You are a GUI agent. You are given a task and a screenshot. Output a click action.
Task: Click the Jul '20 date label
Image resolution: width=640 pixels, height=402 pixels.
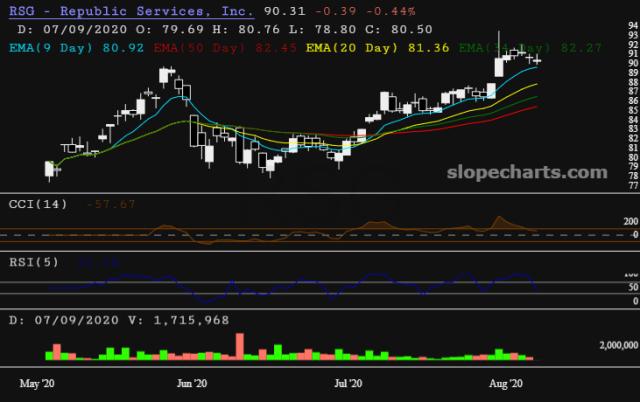pos(347,382)
